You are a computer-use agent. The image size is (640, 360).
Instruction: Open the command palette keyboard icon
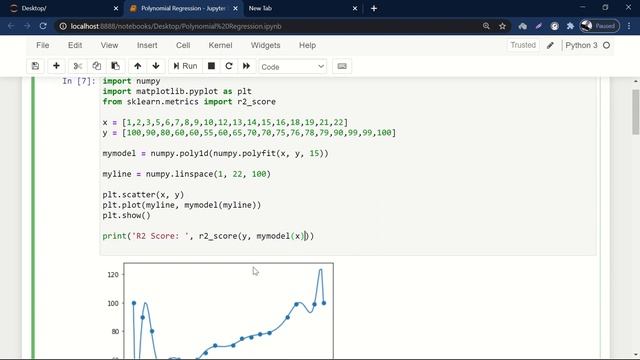[x=342, y=66]
